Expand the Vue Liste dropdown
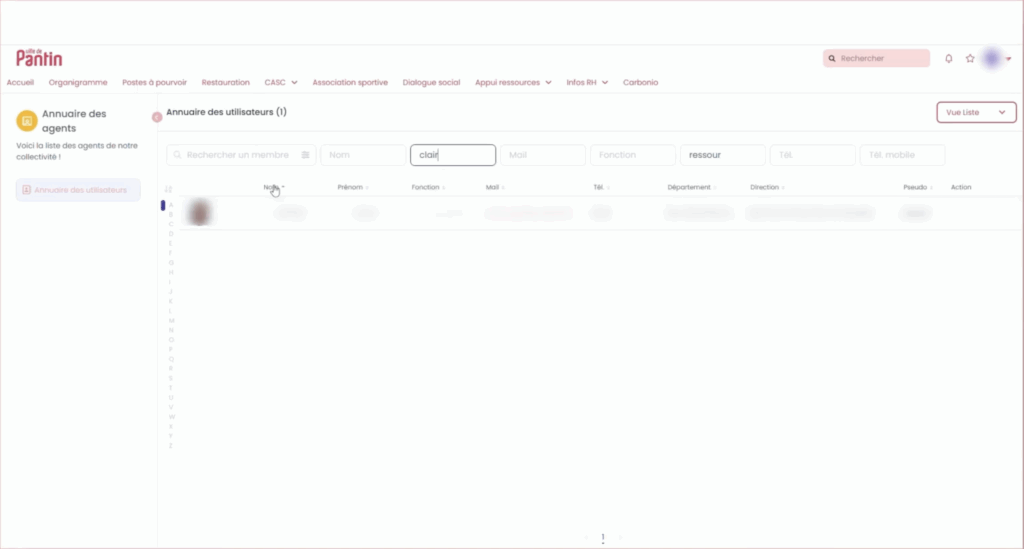 [x=976, y=113]
